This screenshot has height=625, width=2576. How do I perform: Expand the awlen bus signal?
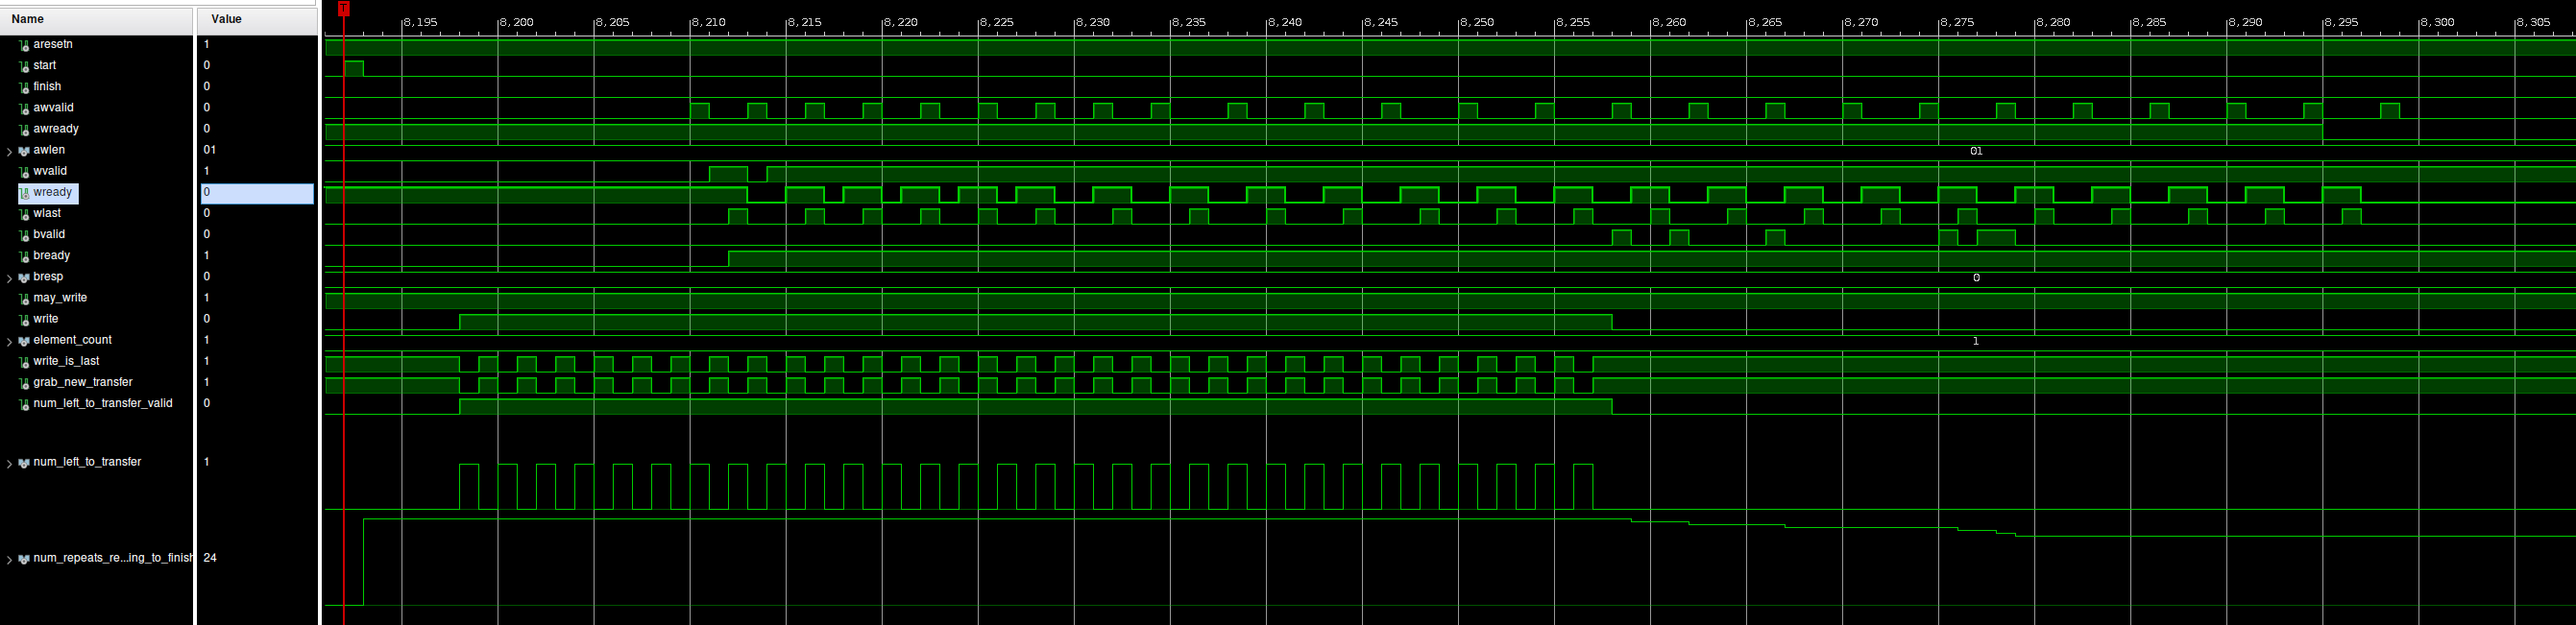coord(10,151)
